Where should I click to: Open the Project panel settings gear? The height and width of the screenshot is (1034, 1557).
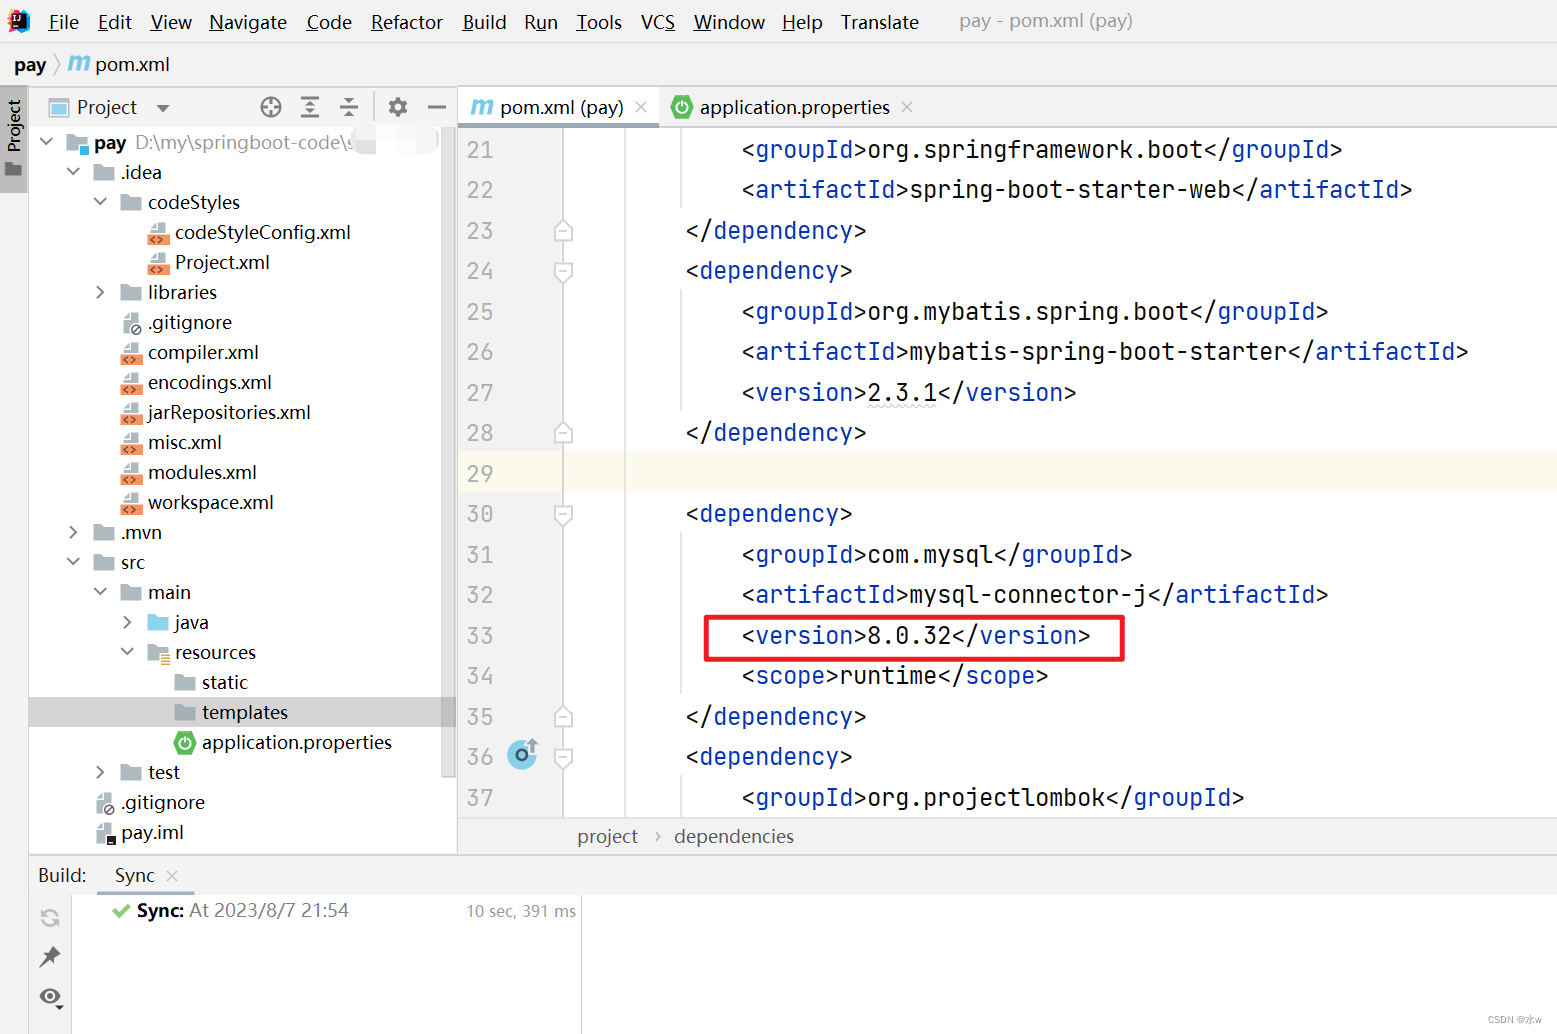pos(397,107)
